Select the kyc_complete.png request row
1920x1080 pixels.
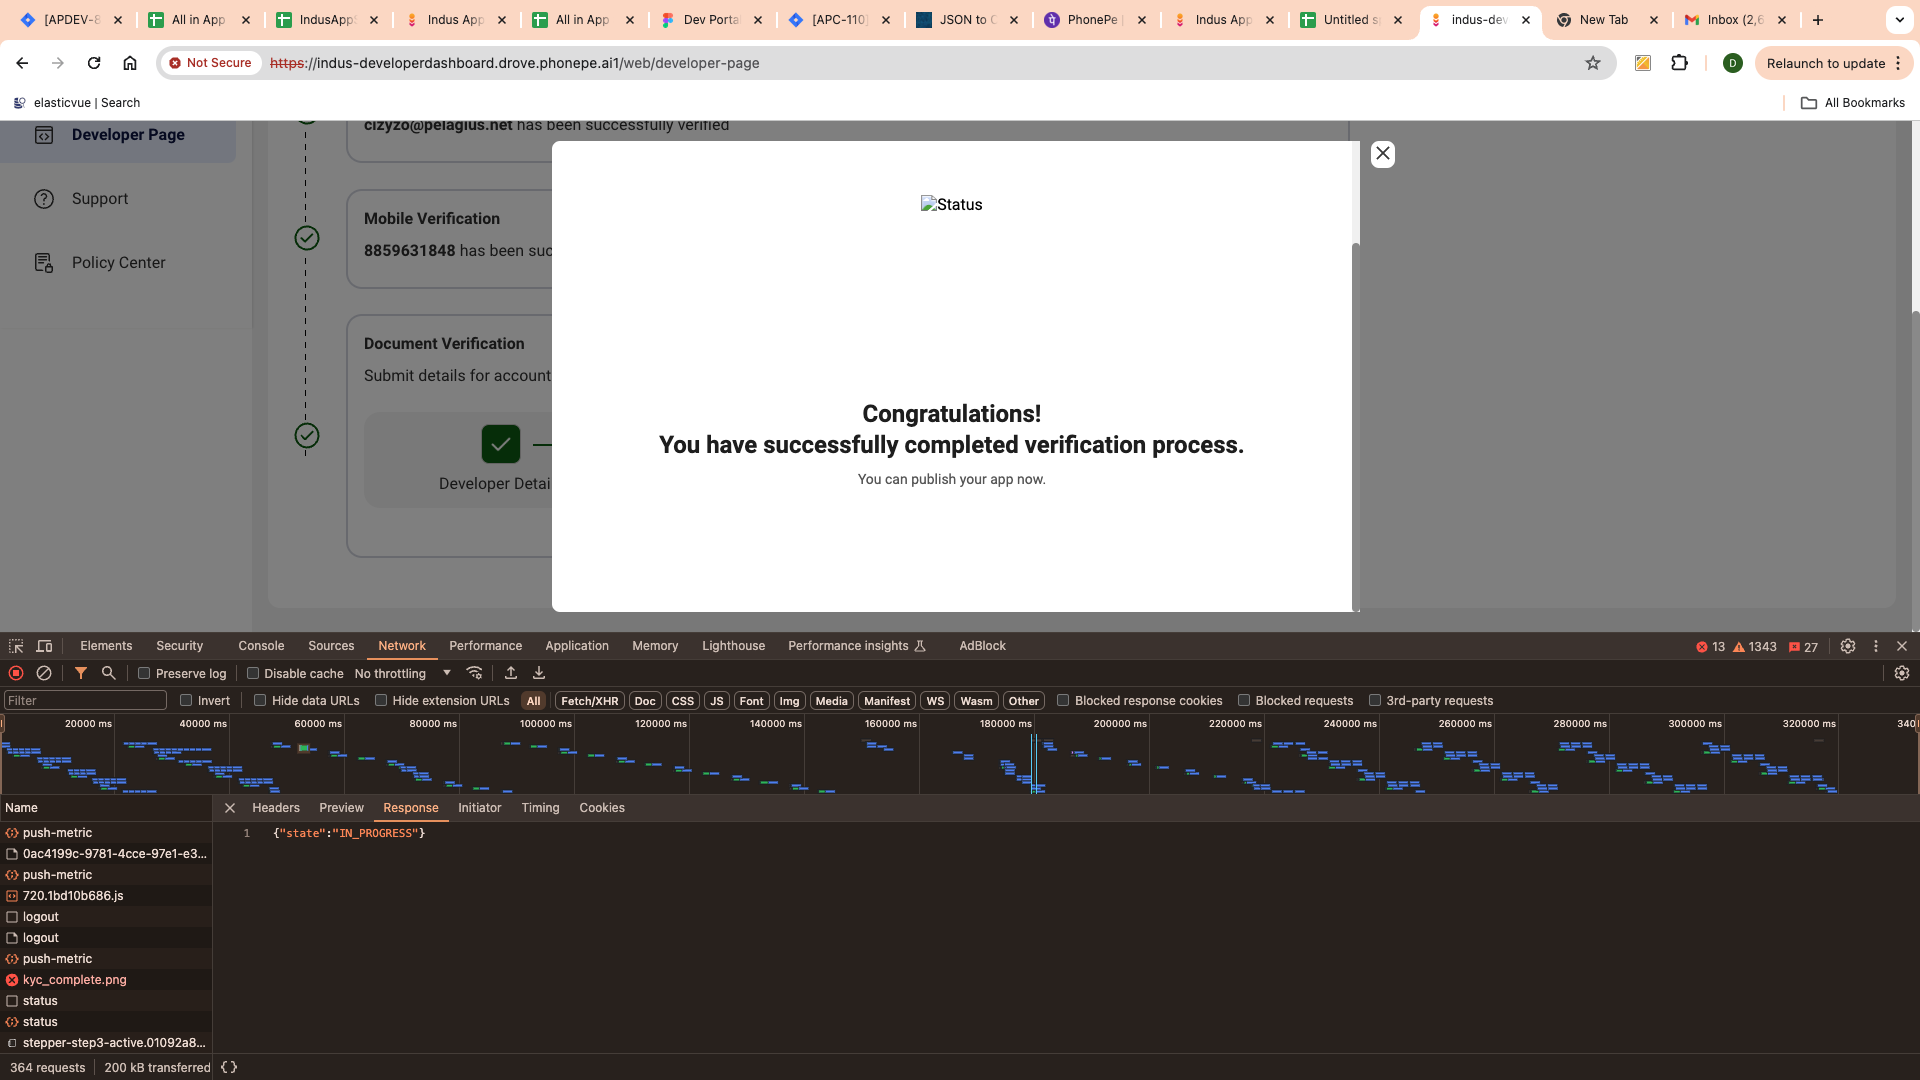(x=106, y=980)
